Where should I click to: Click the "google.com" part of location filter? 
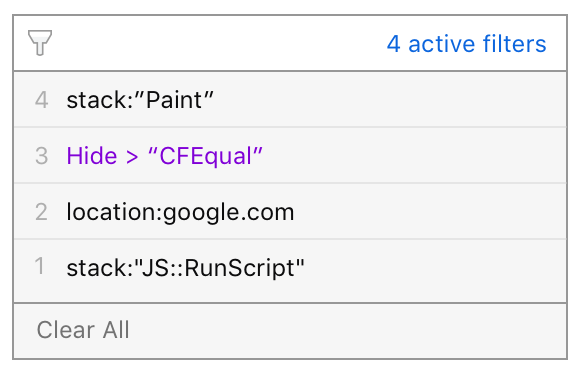tap(229, 213)
